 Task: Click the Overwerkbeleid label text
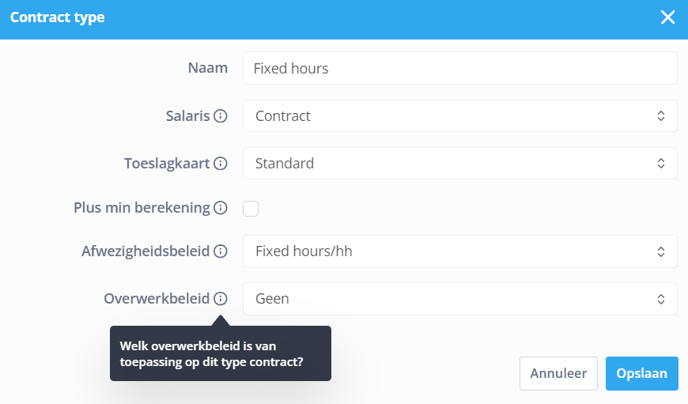(x=157, y=298)
